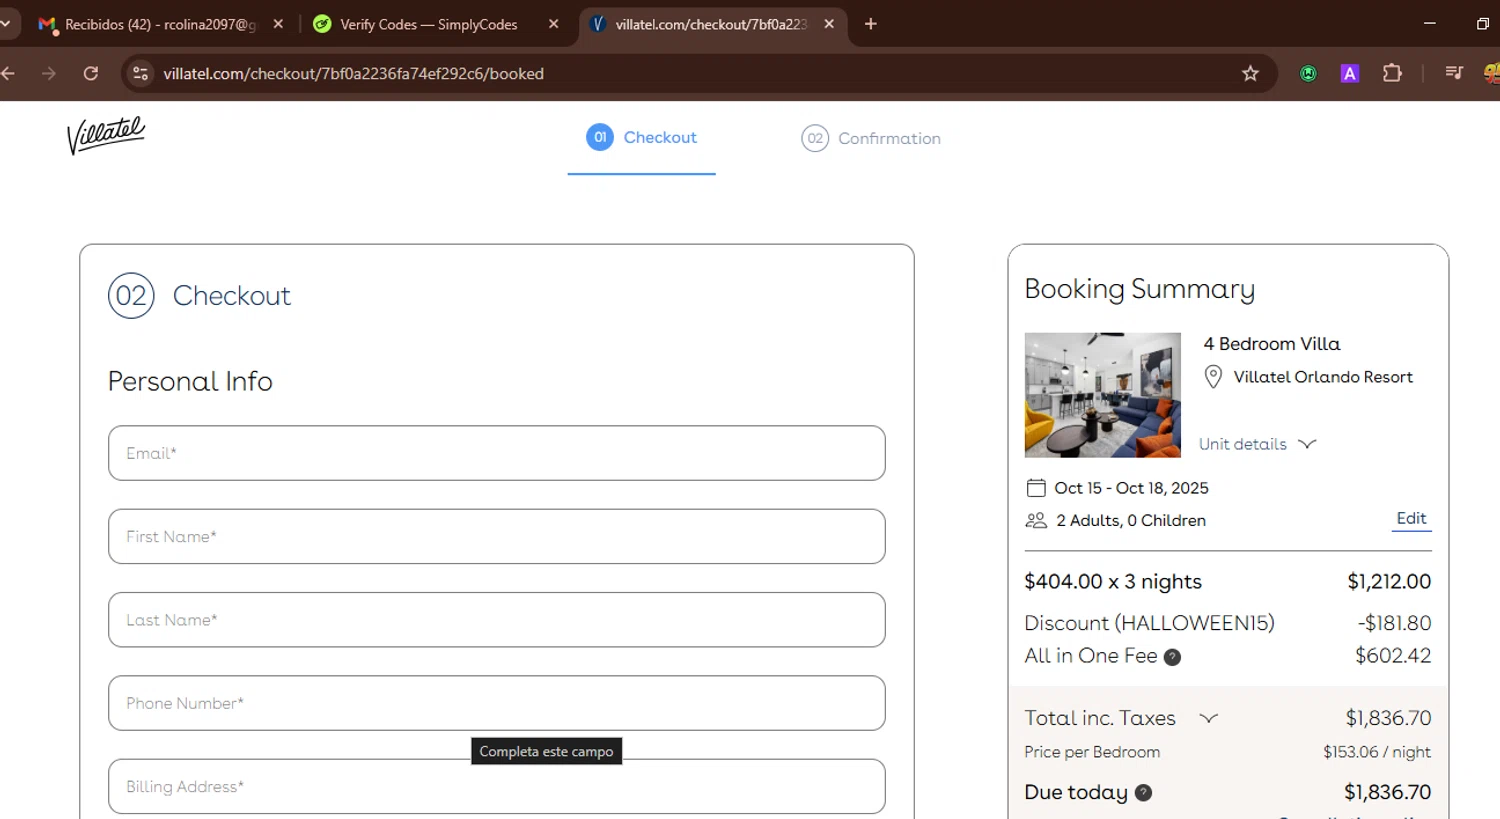Click the Villatel logo
Viewport: 1500px width, 819px height.
(x=106, y=135)
